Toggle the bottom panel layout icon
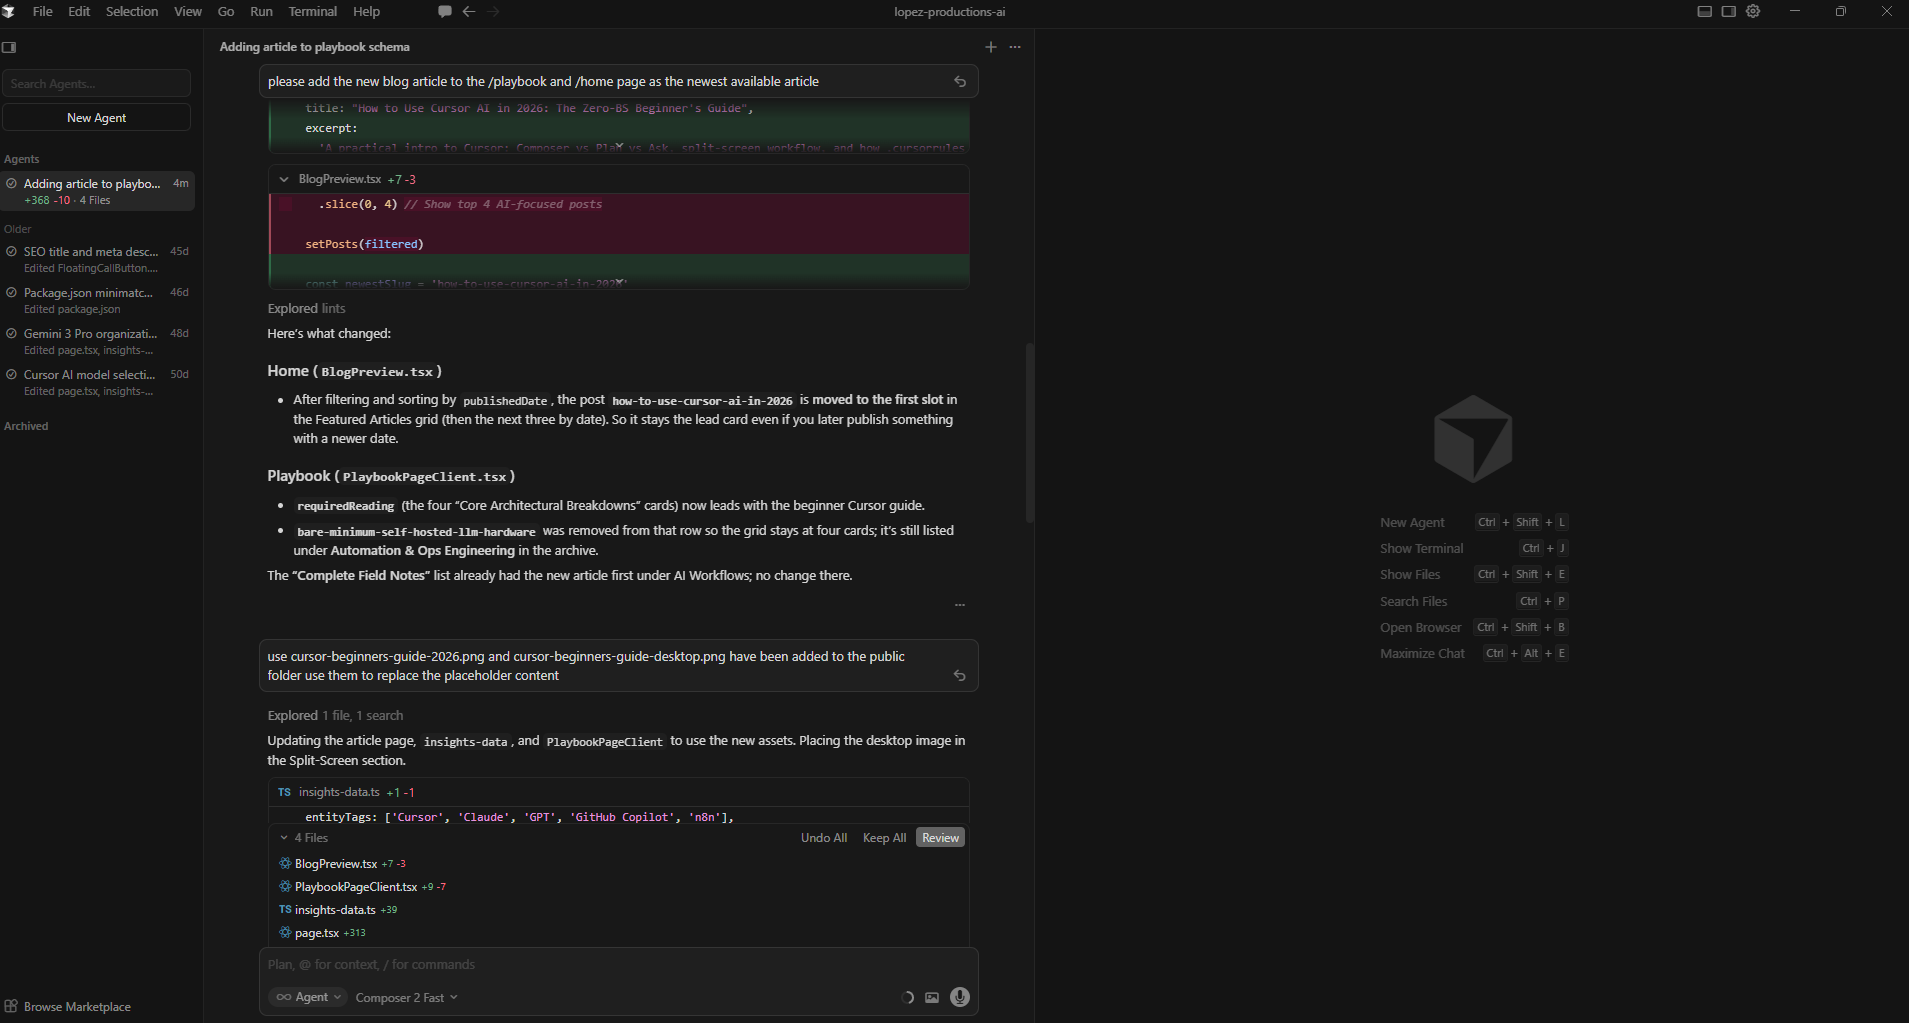Screen dimensions: 1909x1023 click(x=1705, y=12)
